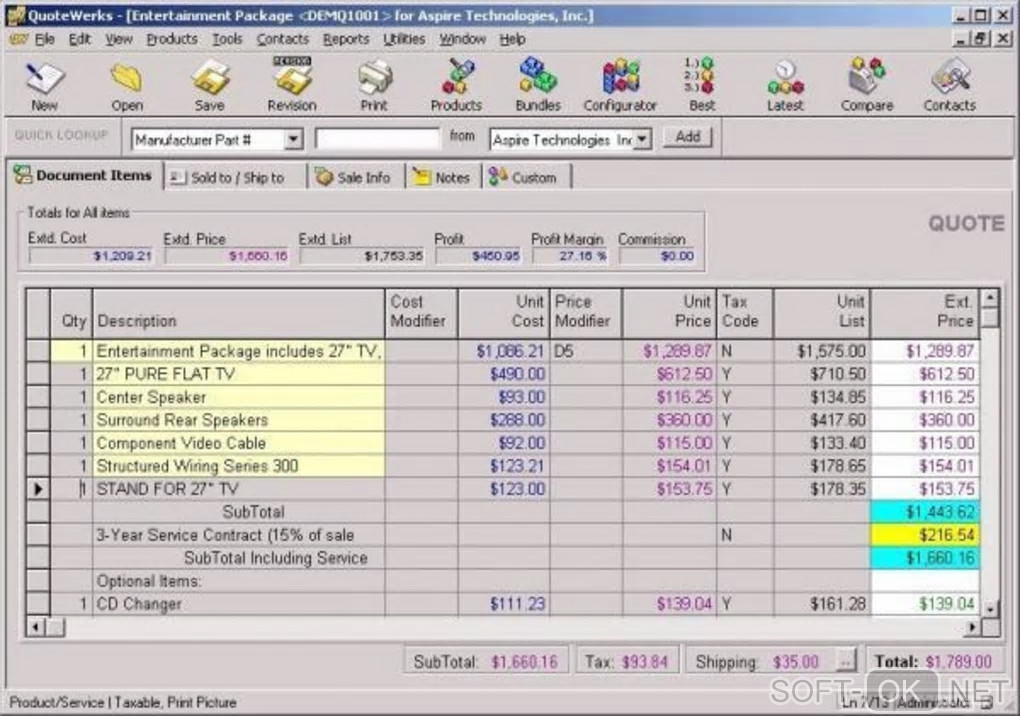Open the Tools menu
The width and height of the screenshot is (1020, 716).
tap(227, 40)
